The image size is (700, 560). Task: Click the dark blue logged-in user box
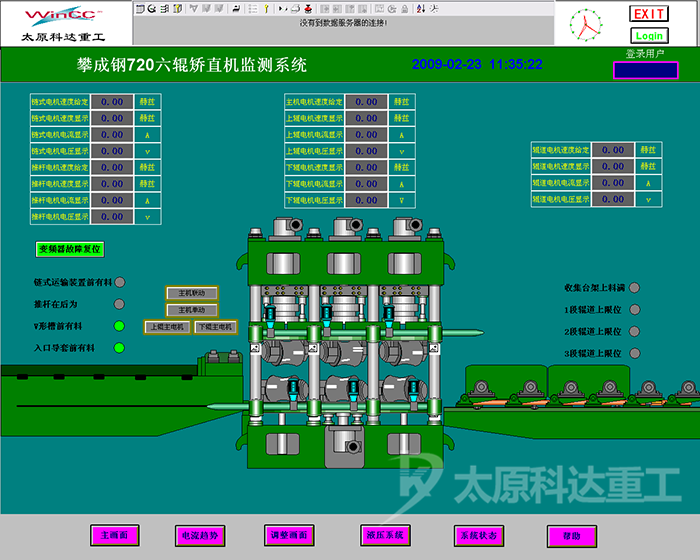[645, 70]
